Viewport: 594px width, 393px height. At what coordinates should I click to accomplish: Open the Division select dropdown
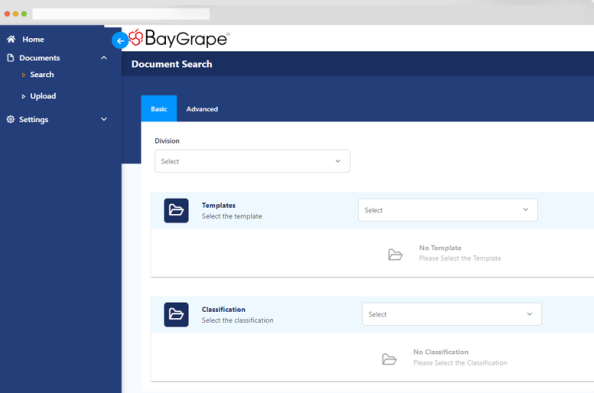point(252,161)
